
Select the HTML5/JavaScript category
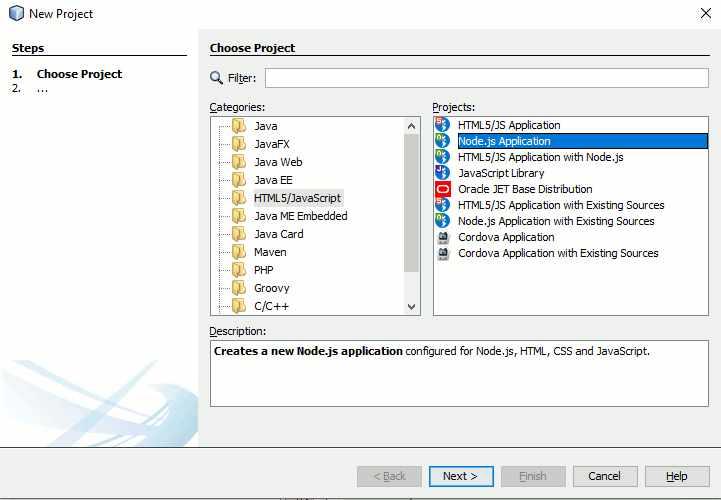pos(298,198)
